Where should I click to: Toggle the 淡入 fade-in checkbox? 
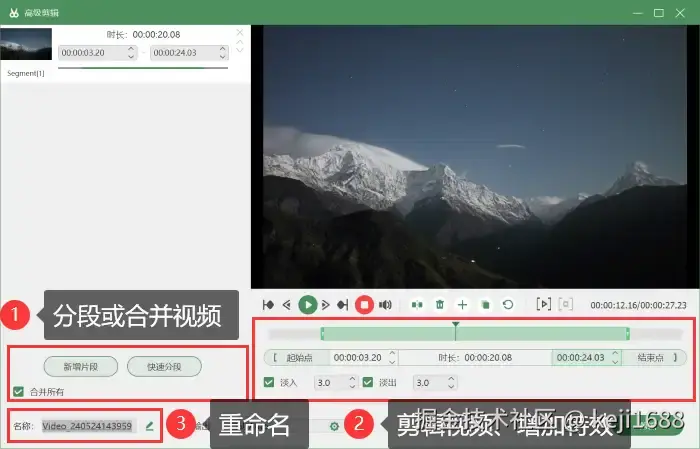pyautogui.click(x=269, y=382)
